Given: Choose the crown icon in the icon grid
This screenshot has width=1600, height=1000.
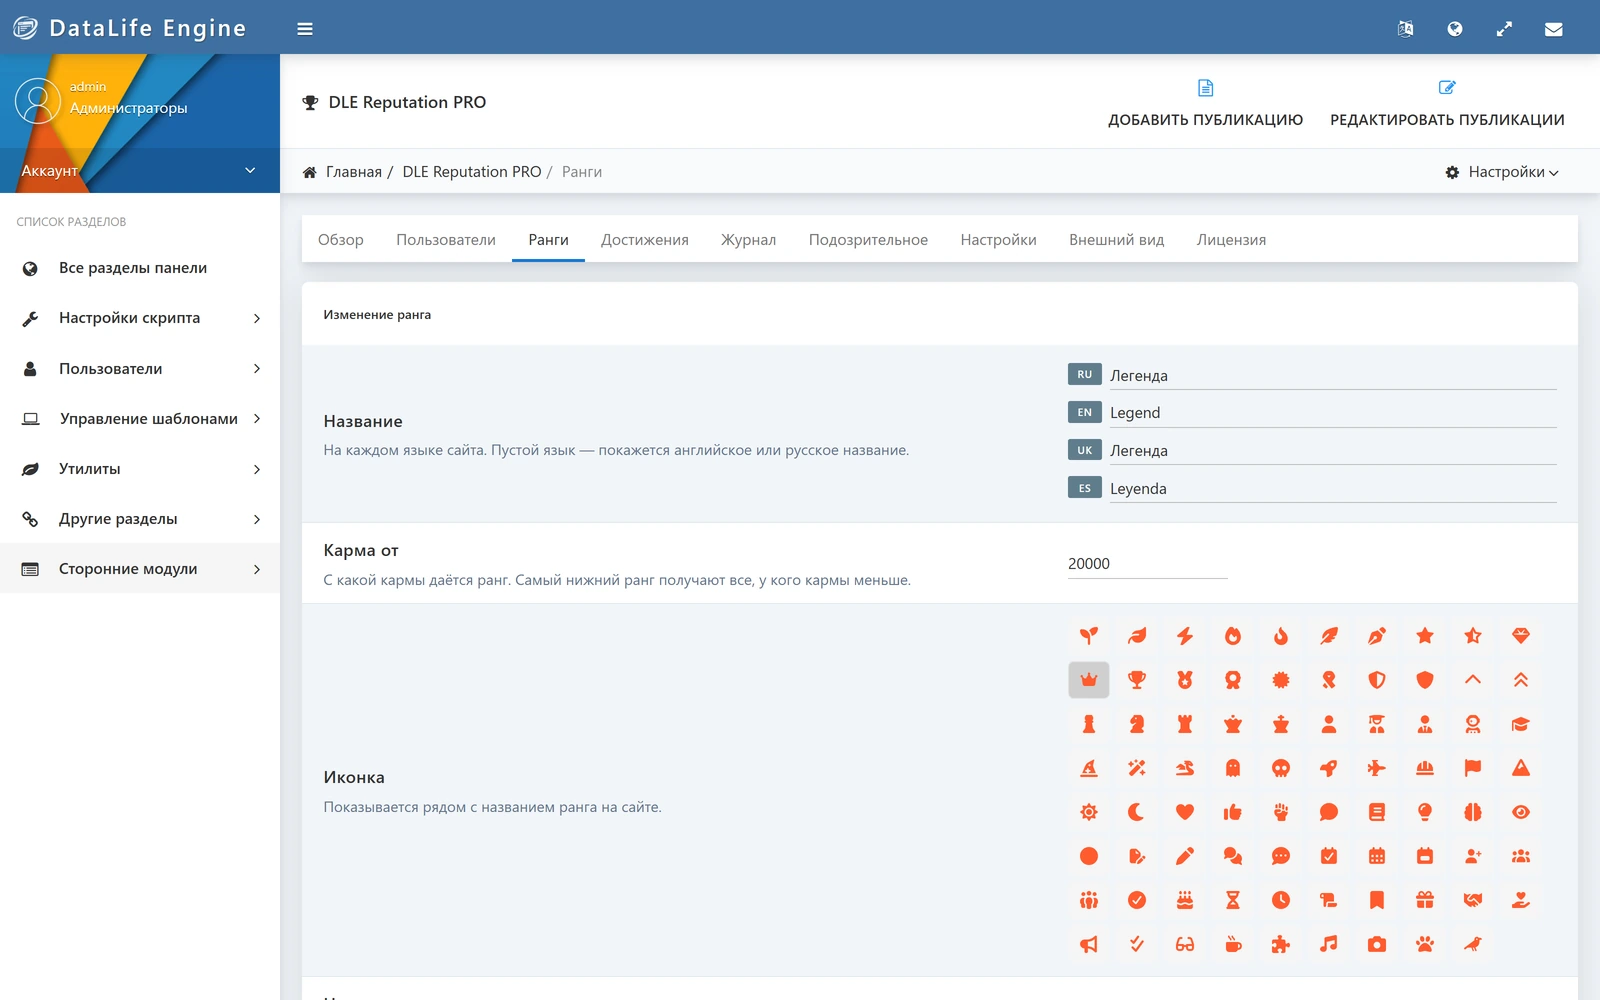Looking at the screenshot, I should tap(1089, 680).
